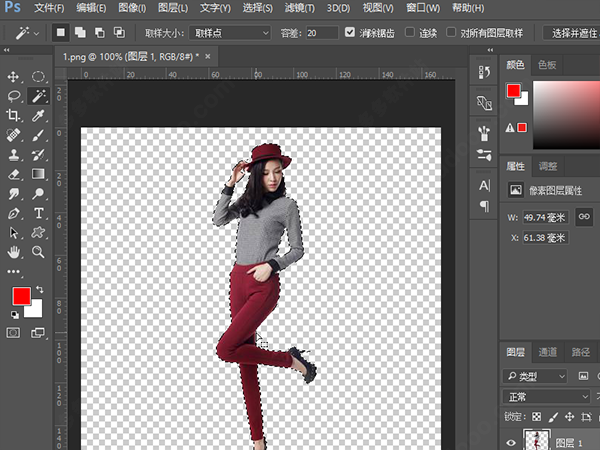Lock layer position
The width and height of the screenshot is (600, 450).
coord(569,417)
